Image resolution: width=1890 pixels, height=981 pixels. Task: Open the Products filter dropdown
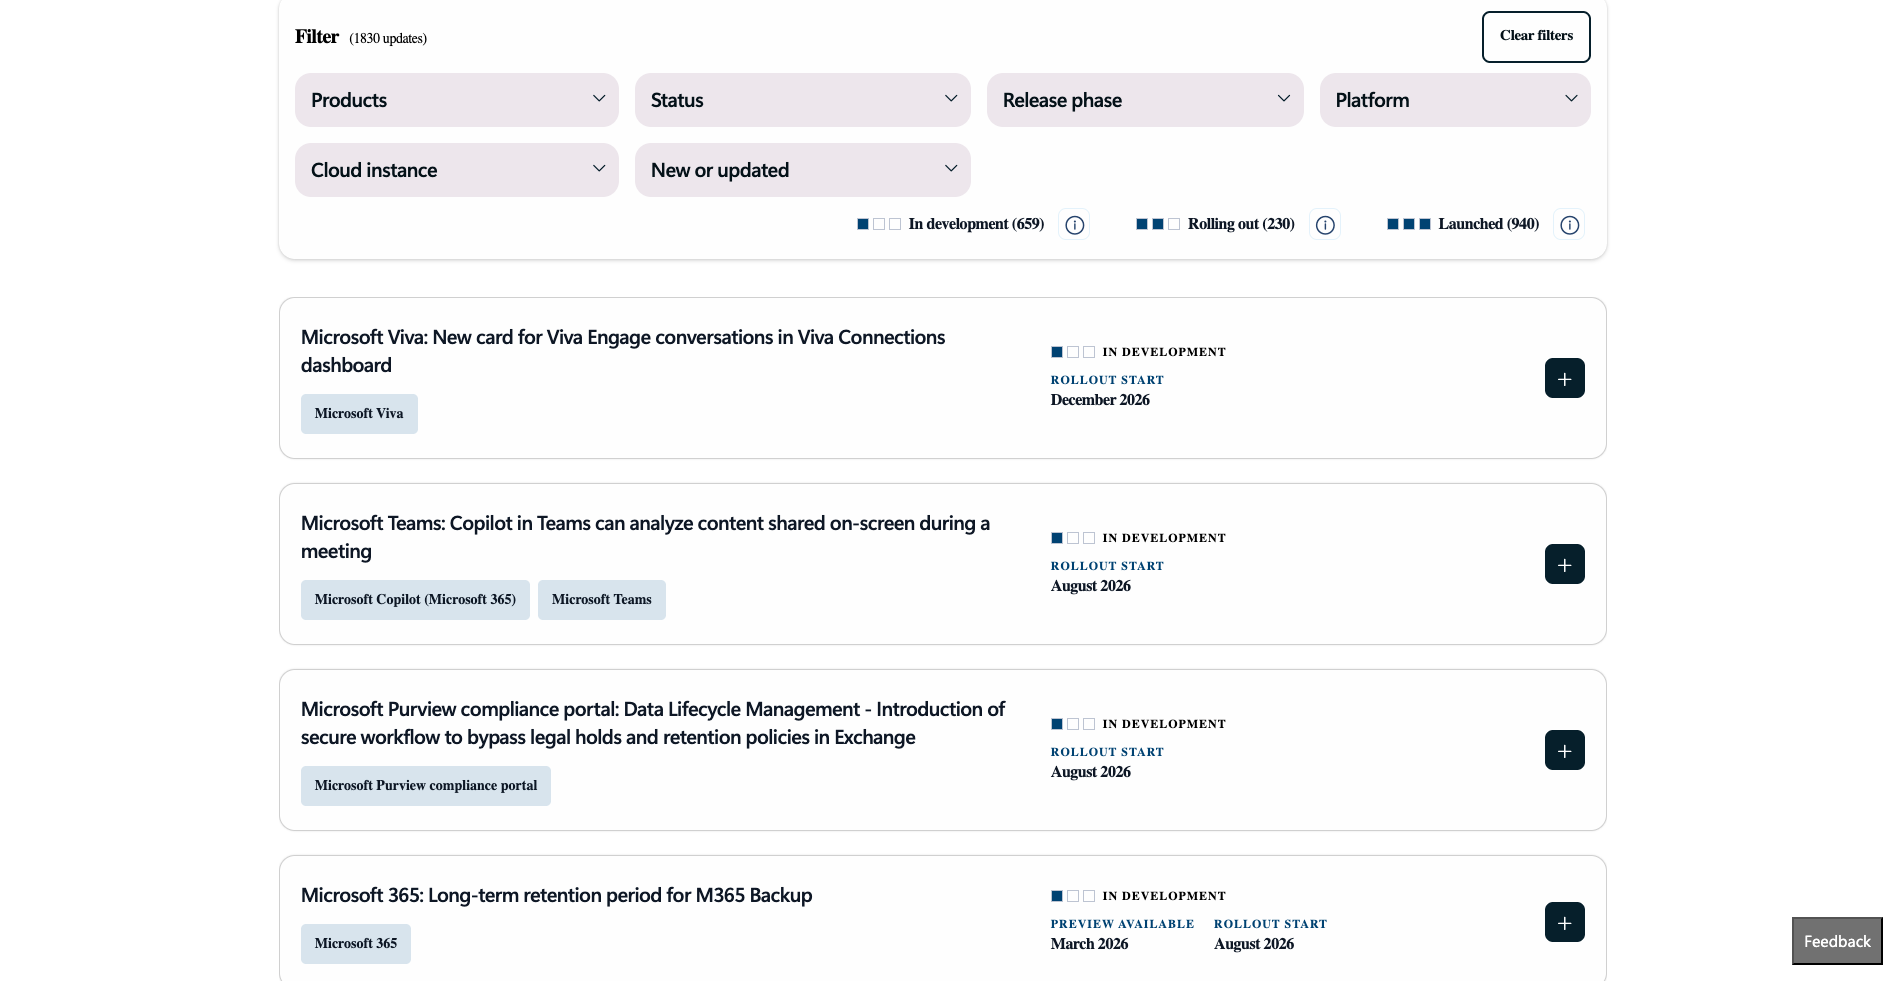coord(457,100)
